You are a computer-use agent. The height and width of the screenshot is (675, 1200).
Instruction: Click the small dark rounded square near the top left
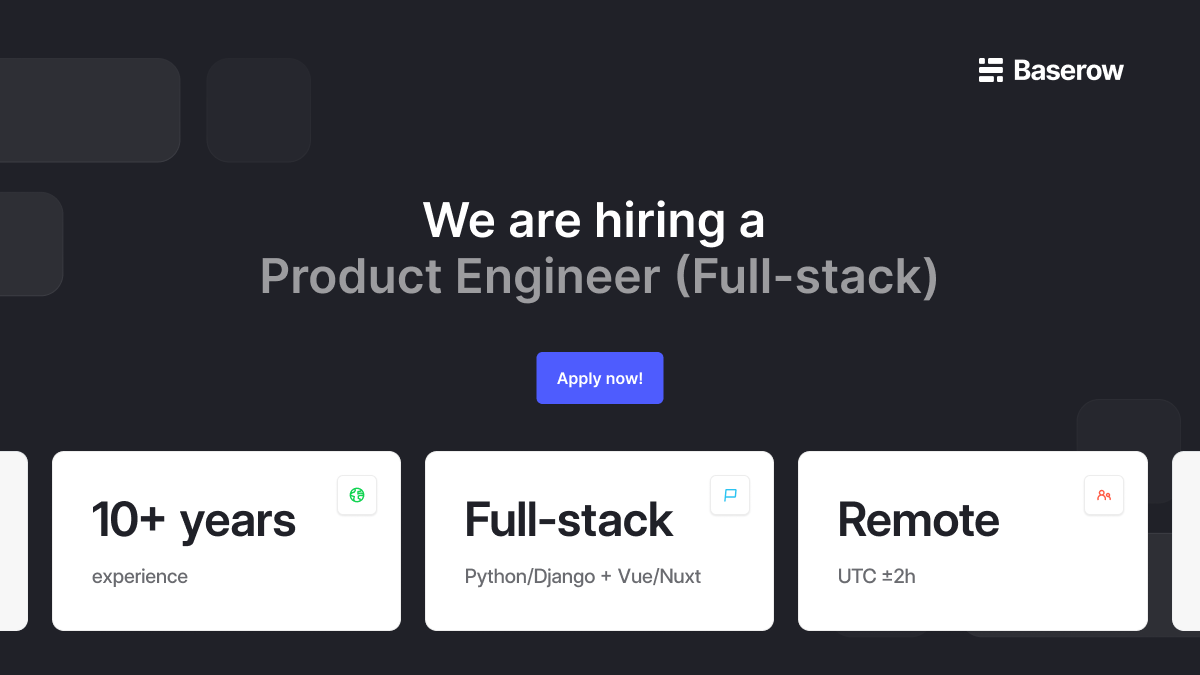(258, 110)
